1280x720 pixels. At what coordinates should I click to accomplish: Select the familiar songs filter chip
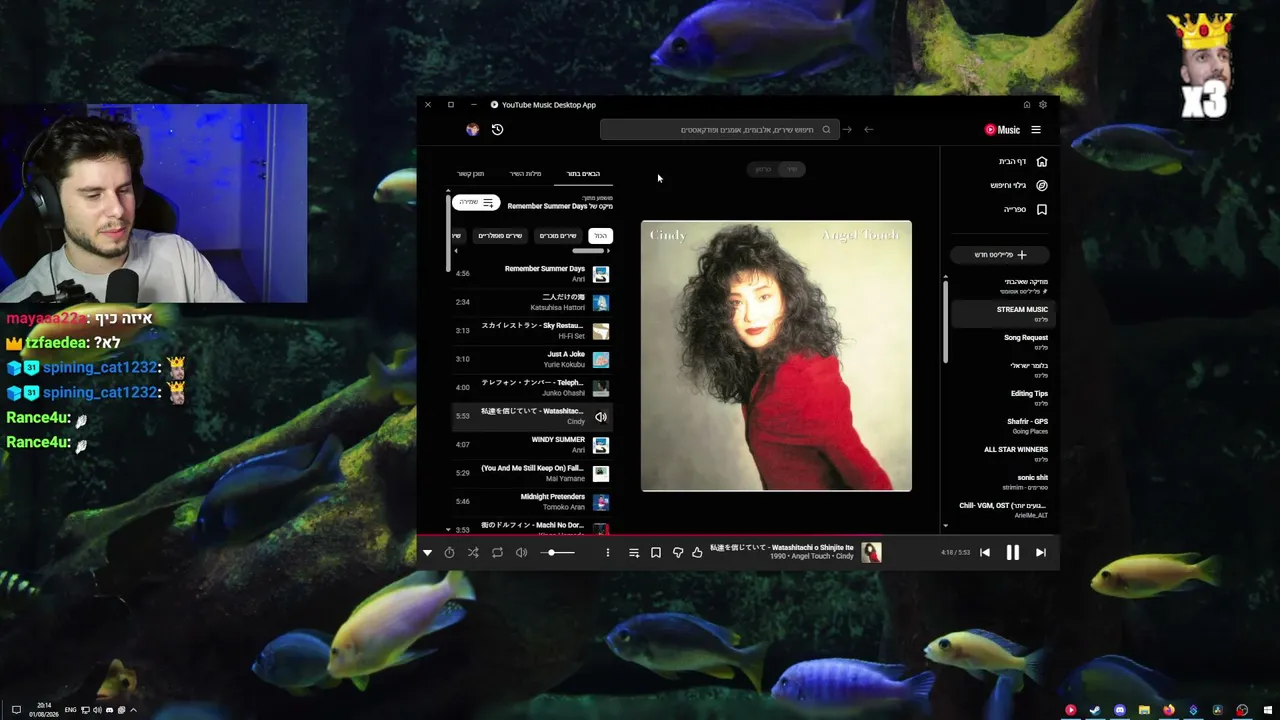558,236
